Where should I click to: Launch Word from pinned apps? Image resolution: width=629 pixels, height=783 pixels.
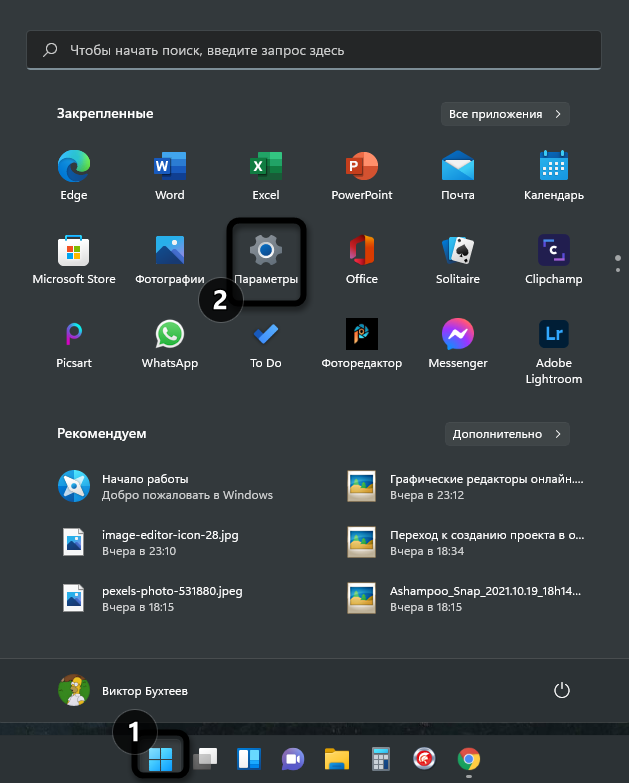[170, 175]
